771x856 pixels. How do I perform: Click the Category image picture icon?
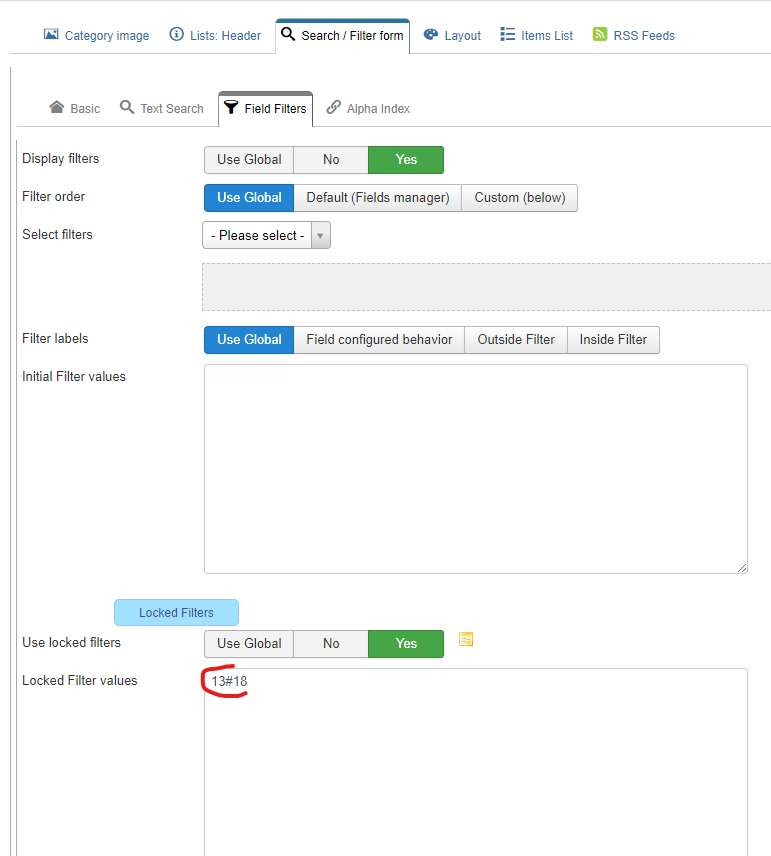coord(51,34)
